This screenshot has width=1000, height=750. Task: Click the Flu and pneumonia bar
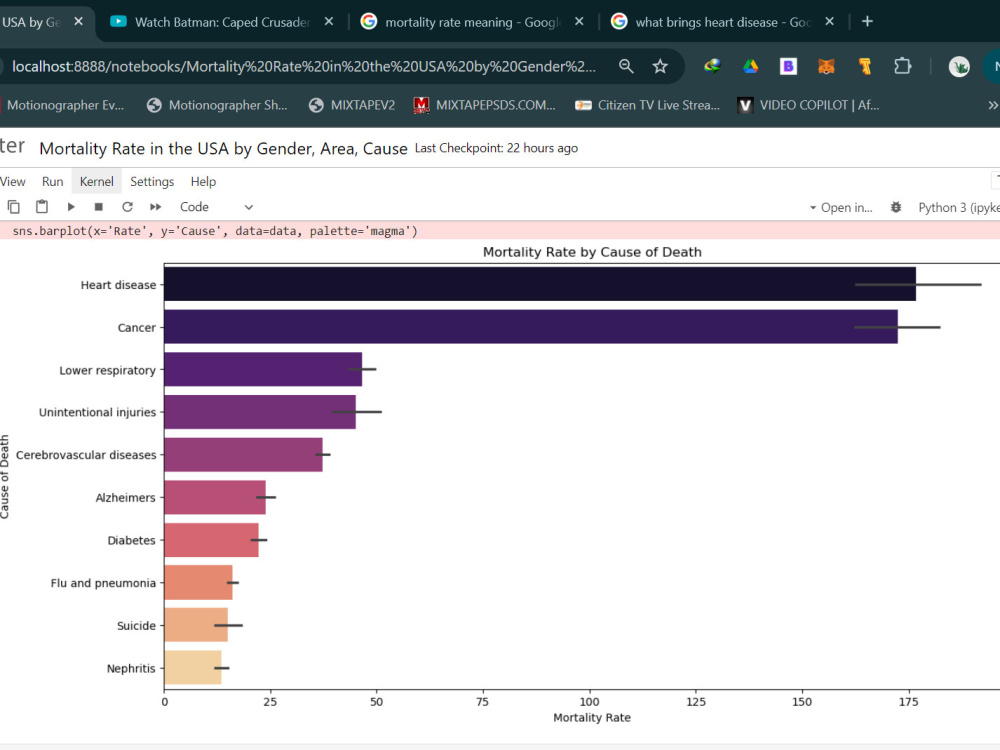198,583
